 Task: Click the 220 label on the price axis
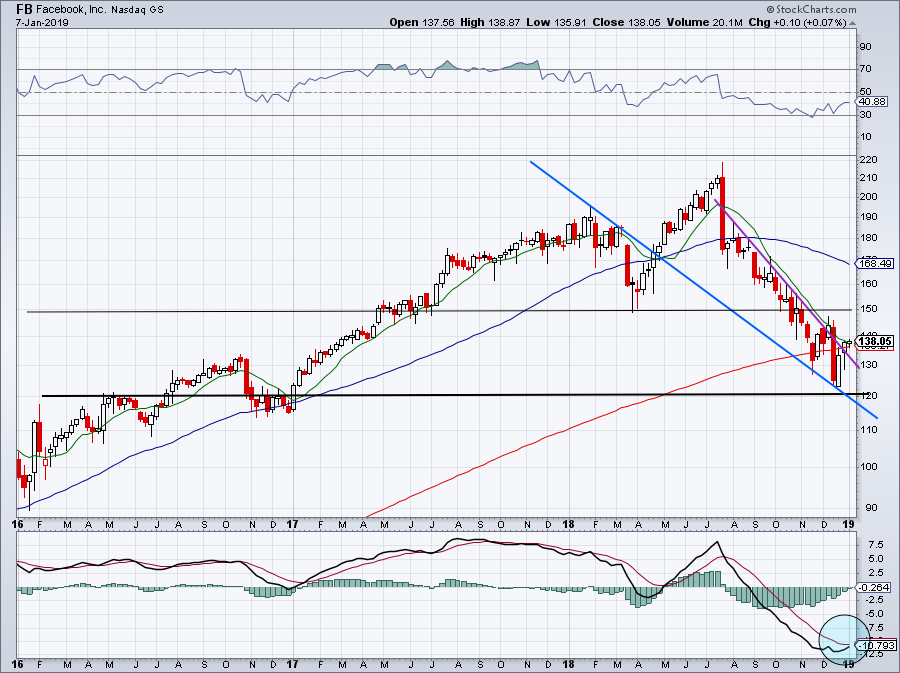(x=868, y=160)
